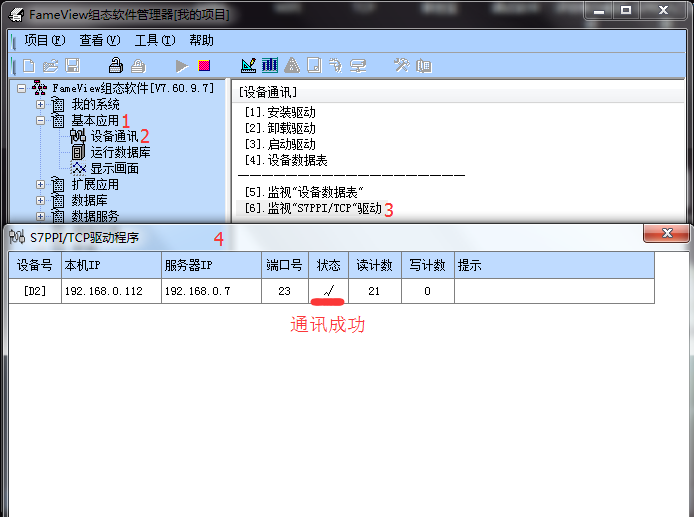Viewport: 694px width, 517px height.
Task: Click the blue bar chart toolbar icon
Action: tap(270, 66)
